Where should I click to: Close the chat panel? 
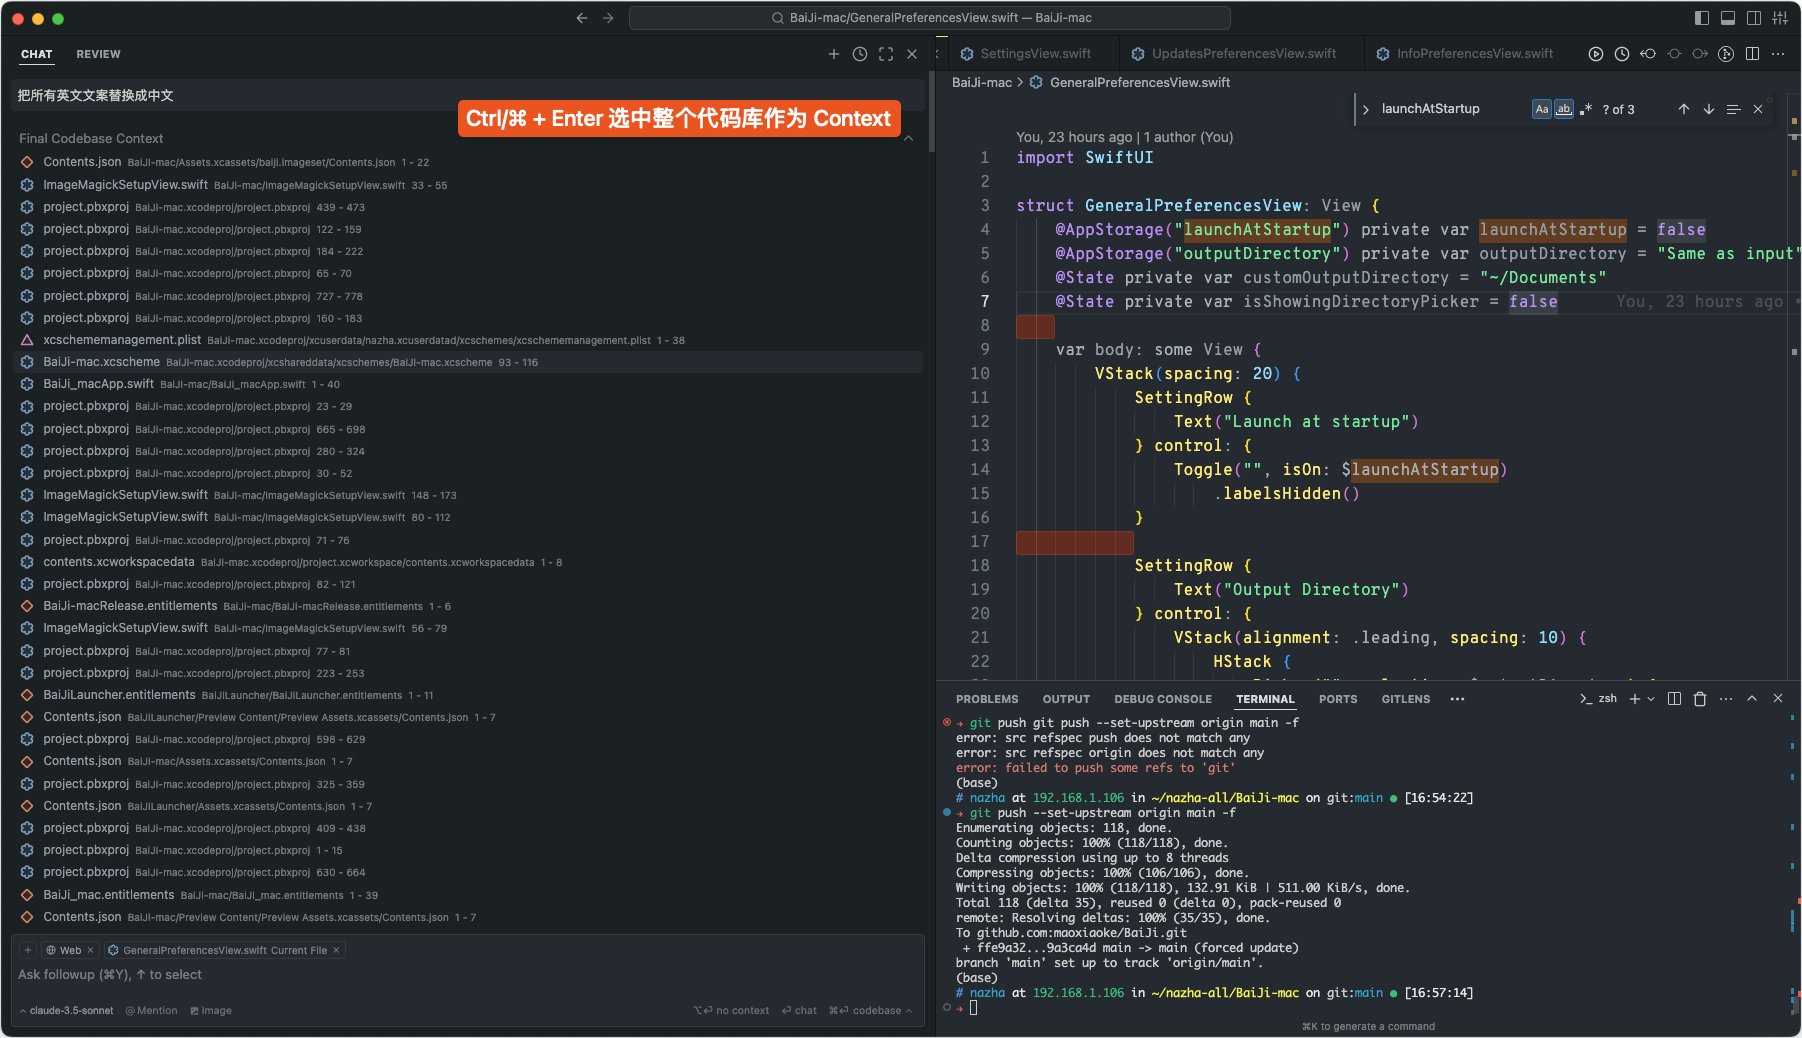pos(912,54)
